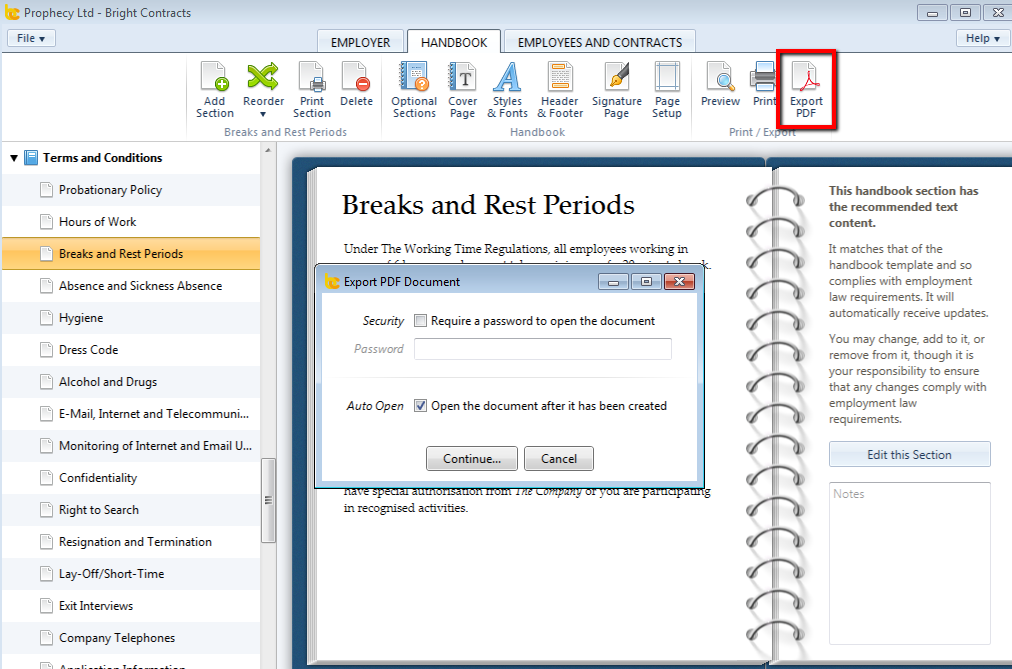The height and width of the screenshot is (669, 1012).
Task: Open the Reorder sections tool
Action: coord(263,90)
